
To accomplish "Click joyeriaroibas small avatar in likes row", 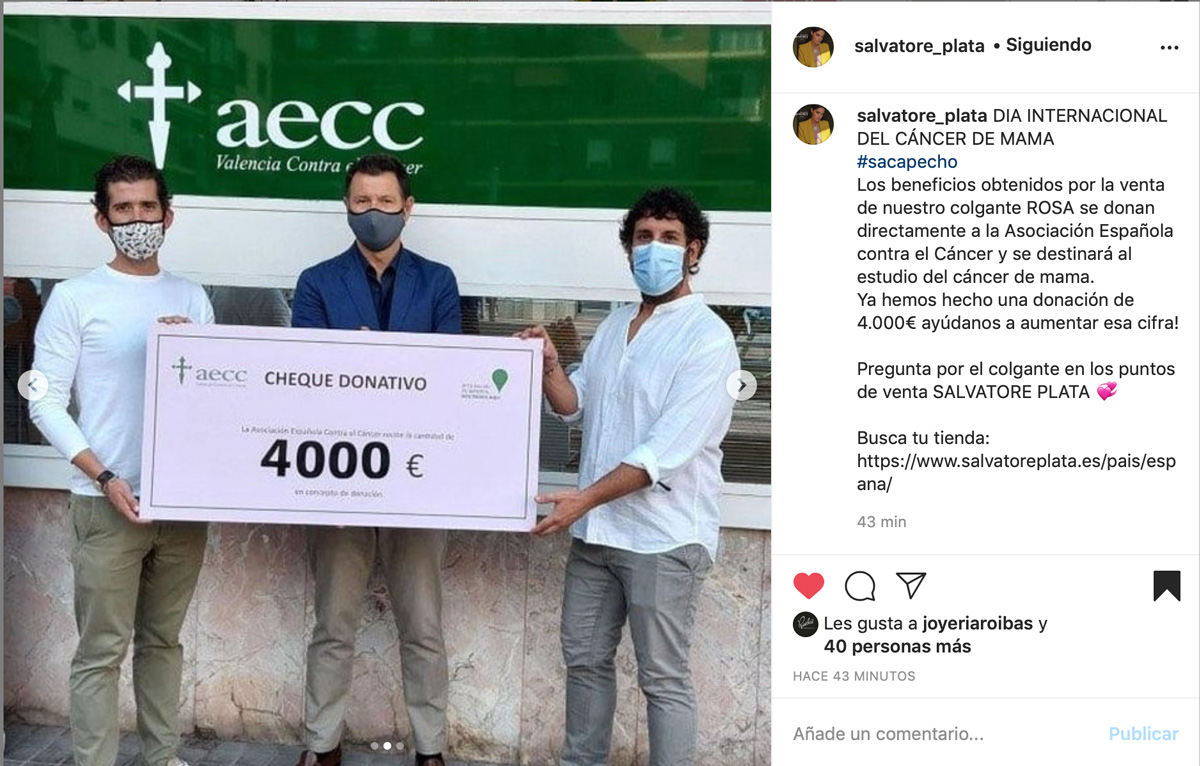I will click(805, 624).
